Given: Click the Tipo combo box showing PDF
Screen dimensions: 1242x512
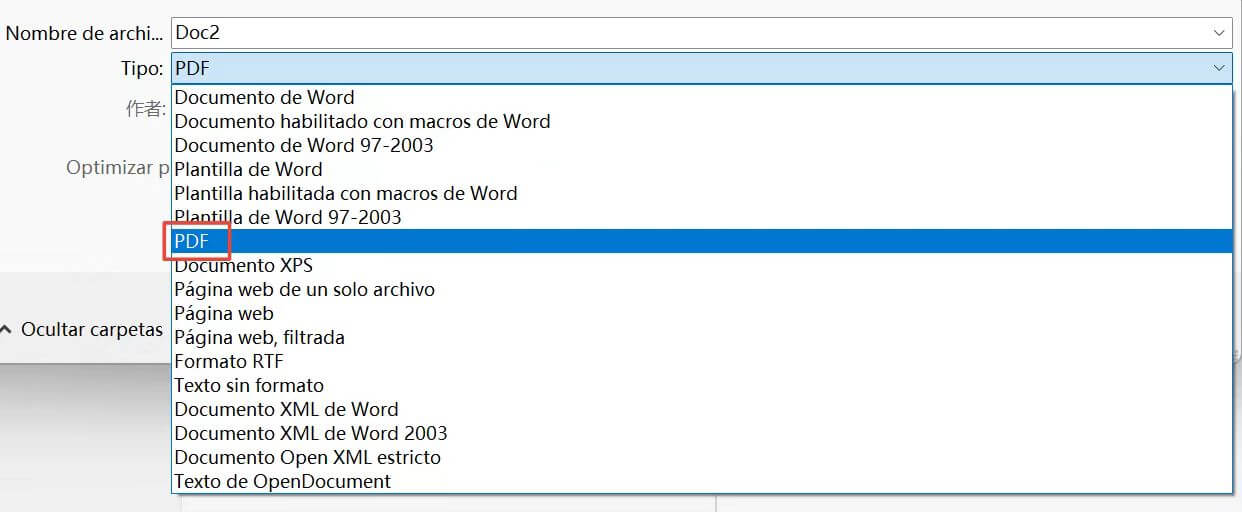Looking at the screenshot, I should click(702, 68).
